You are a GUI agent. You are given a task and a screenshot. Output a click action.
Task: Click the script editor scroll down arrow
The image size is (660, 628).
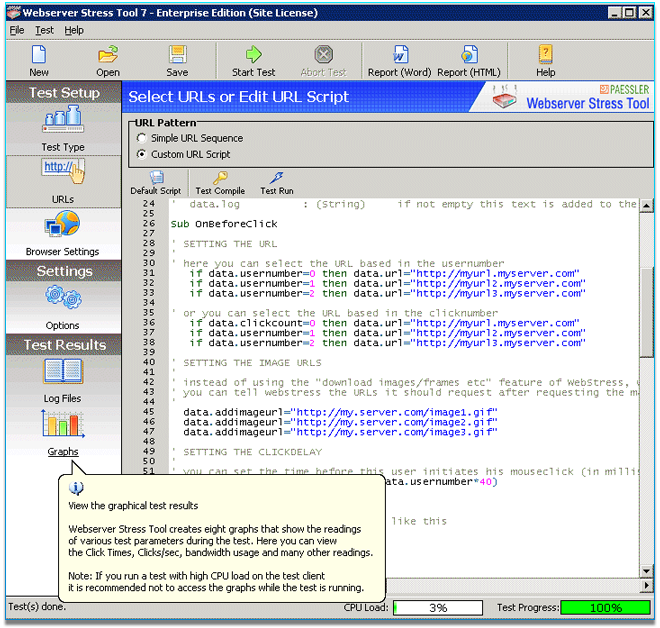tap(646, 571)
